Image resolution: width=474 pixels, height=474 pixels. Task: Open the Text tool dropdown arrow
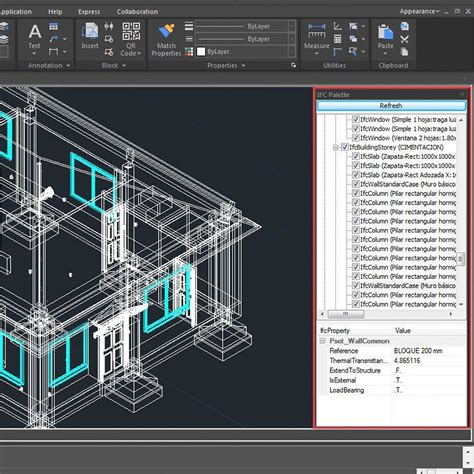34,53
